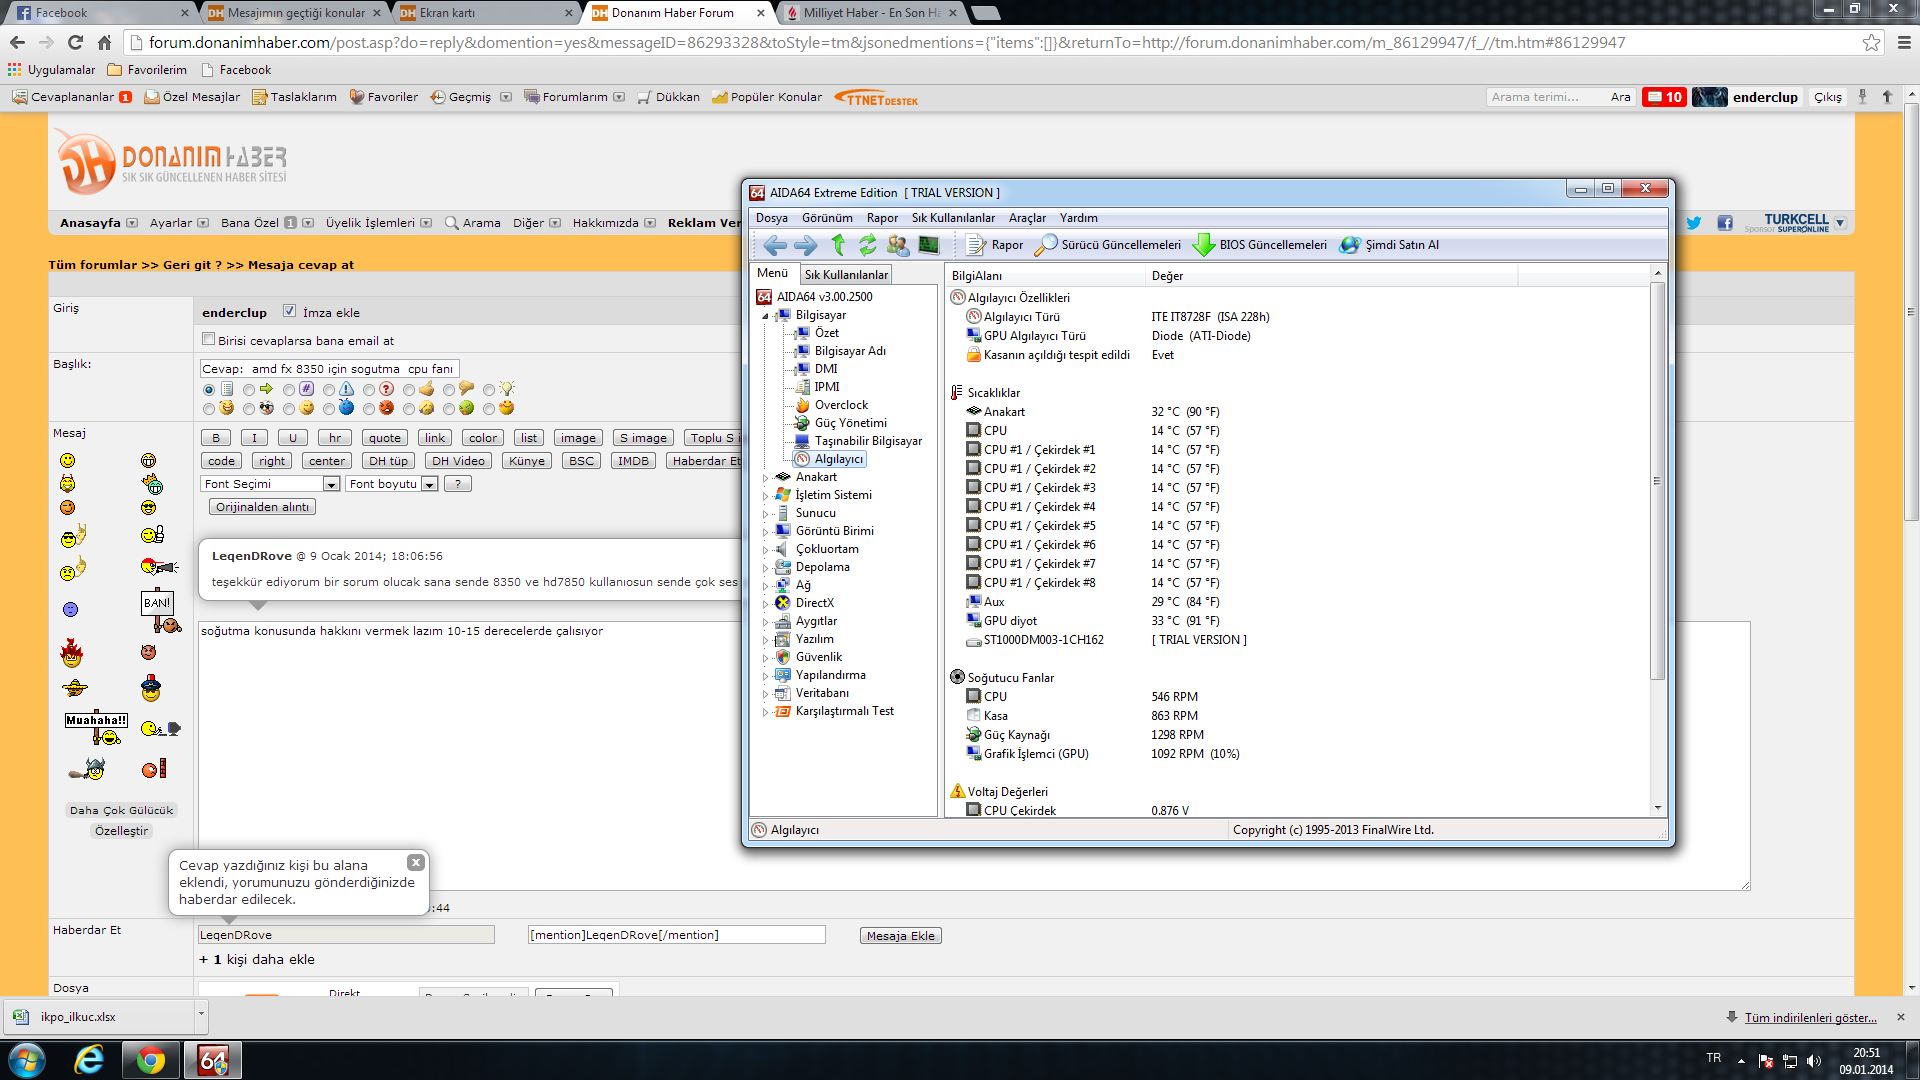The image size is (1920, 1080).
Task: Toggle Birisi cevaplarsa bana email at checkbox
Action: pos(208,339)
